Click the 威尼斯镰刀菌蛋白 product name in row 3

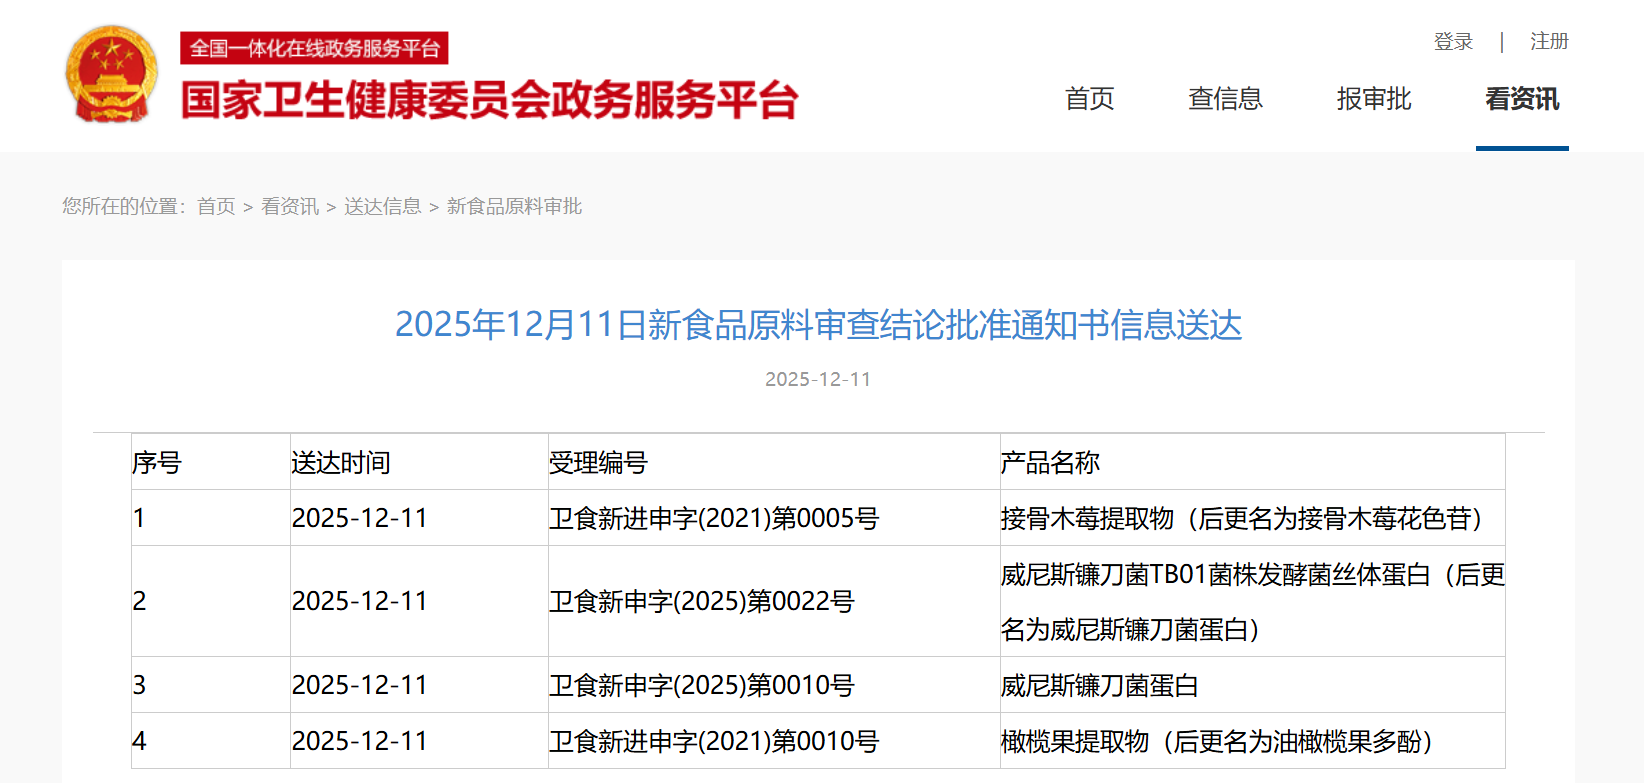(x=1100, y=686)
